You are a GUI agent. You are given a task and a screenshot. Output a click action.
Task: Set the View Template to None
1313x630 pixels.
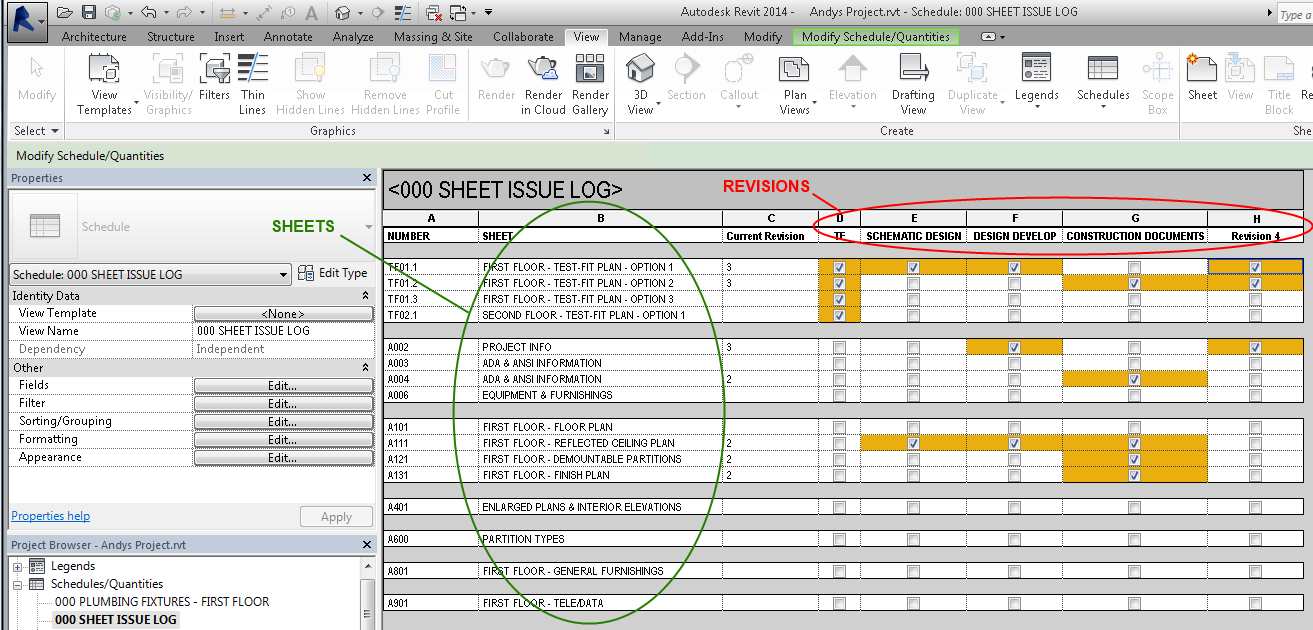coord(283,313)
